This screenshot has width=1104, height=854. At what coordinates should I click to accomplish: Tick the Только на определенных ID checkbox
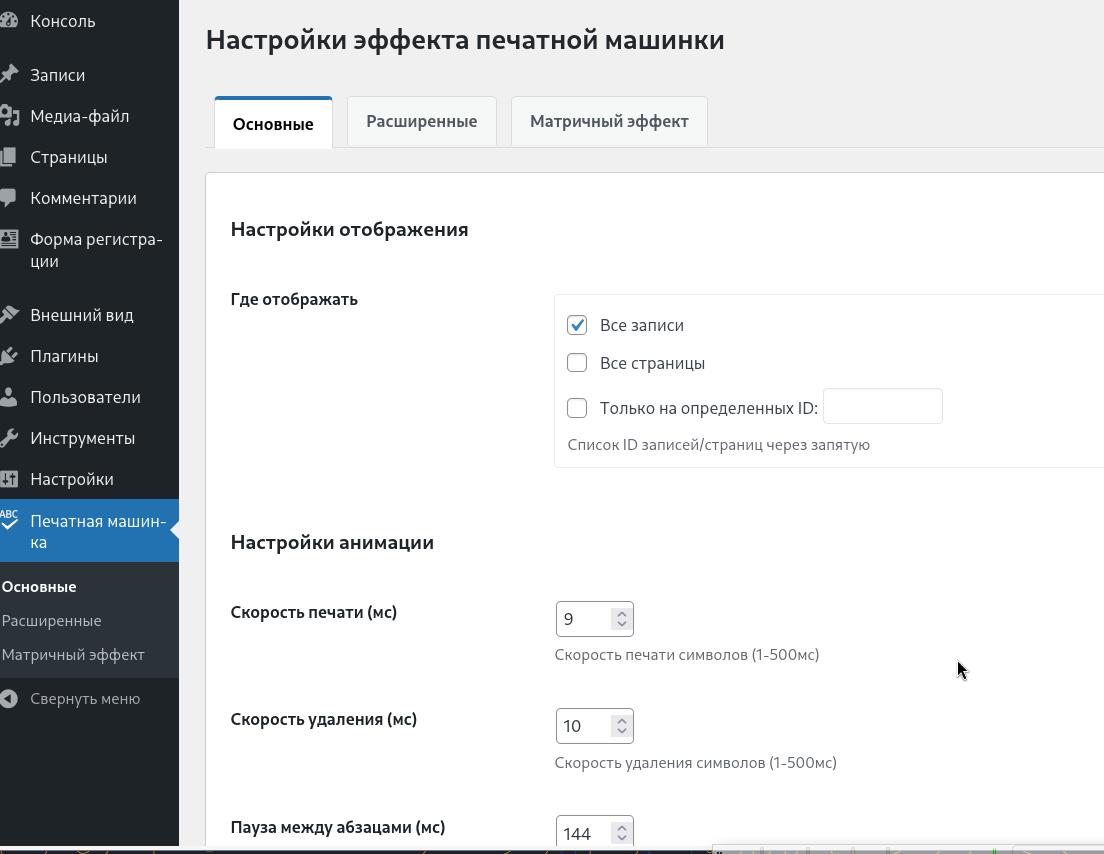tap(577, 408)
